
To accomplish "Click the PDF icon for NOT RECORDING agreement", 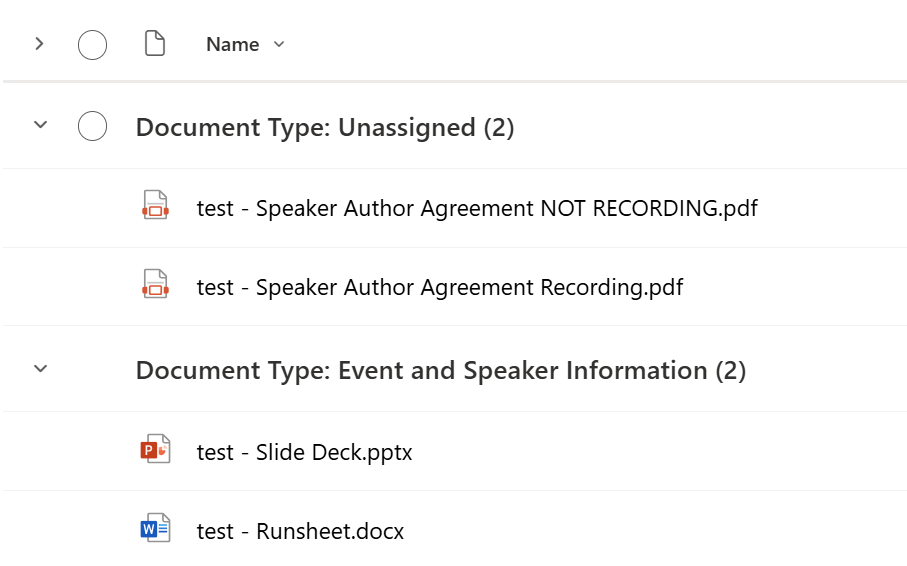I will click(x=155, y=207).
